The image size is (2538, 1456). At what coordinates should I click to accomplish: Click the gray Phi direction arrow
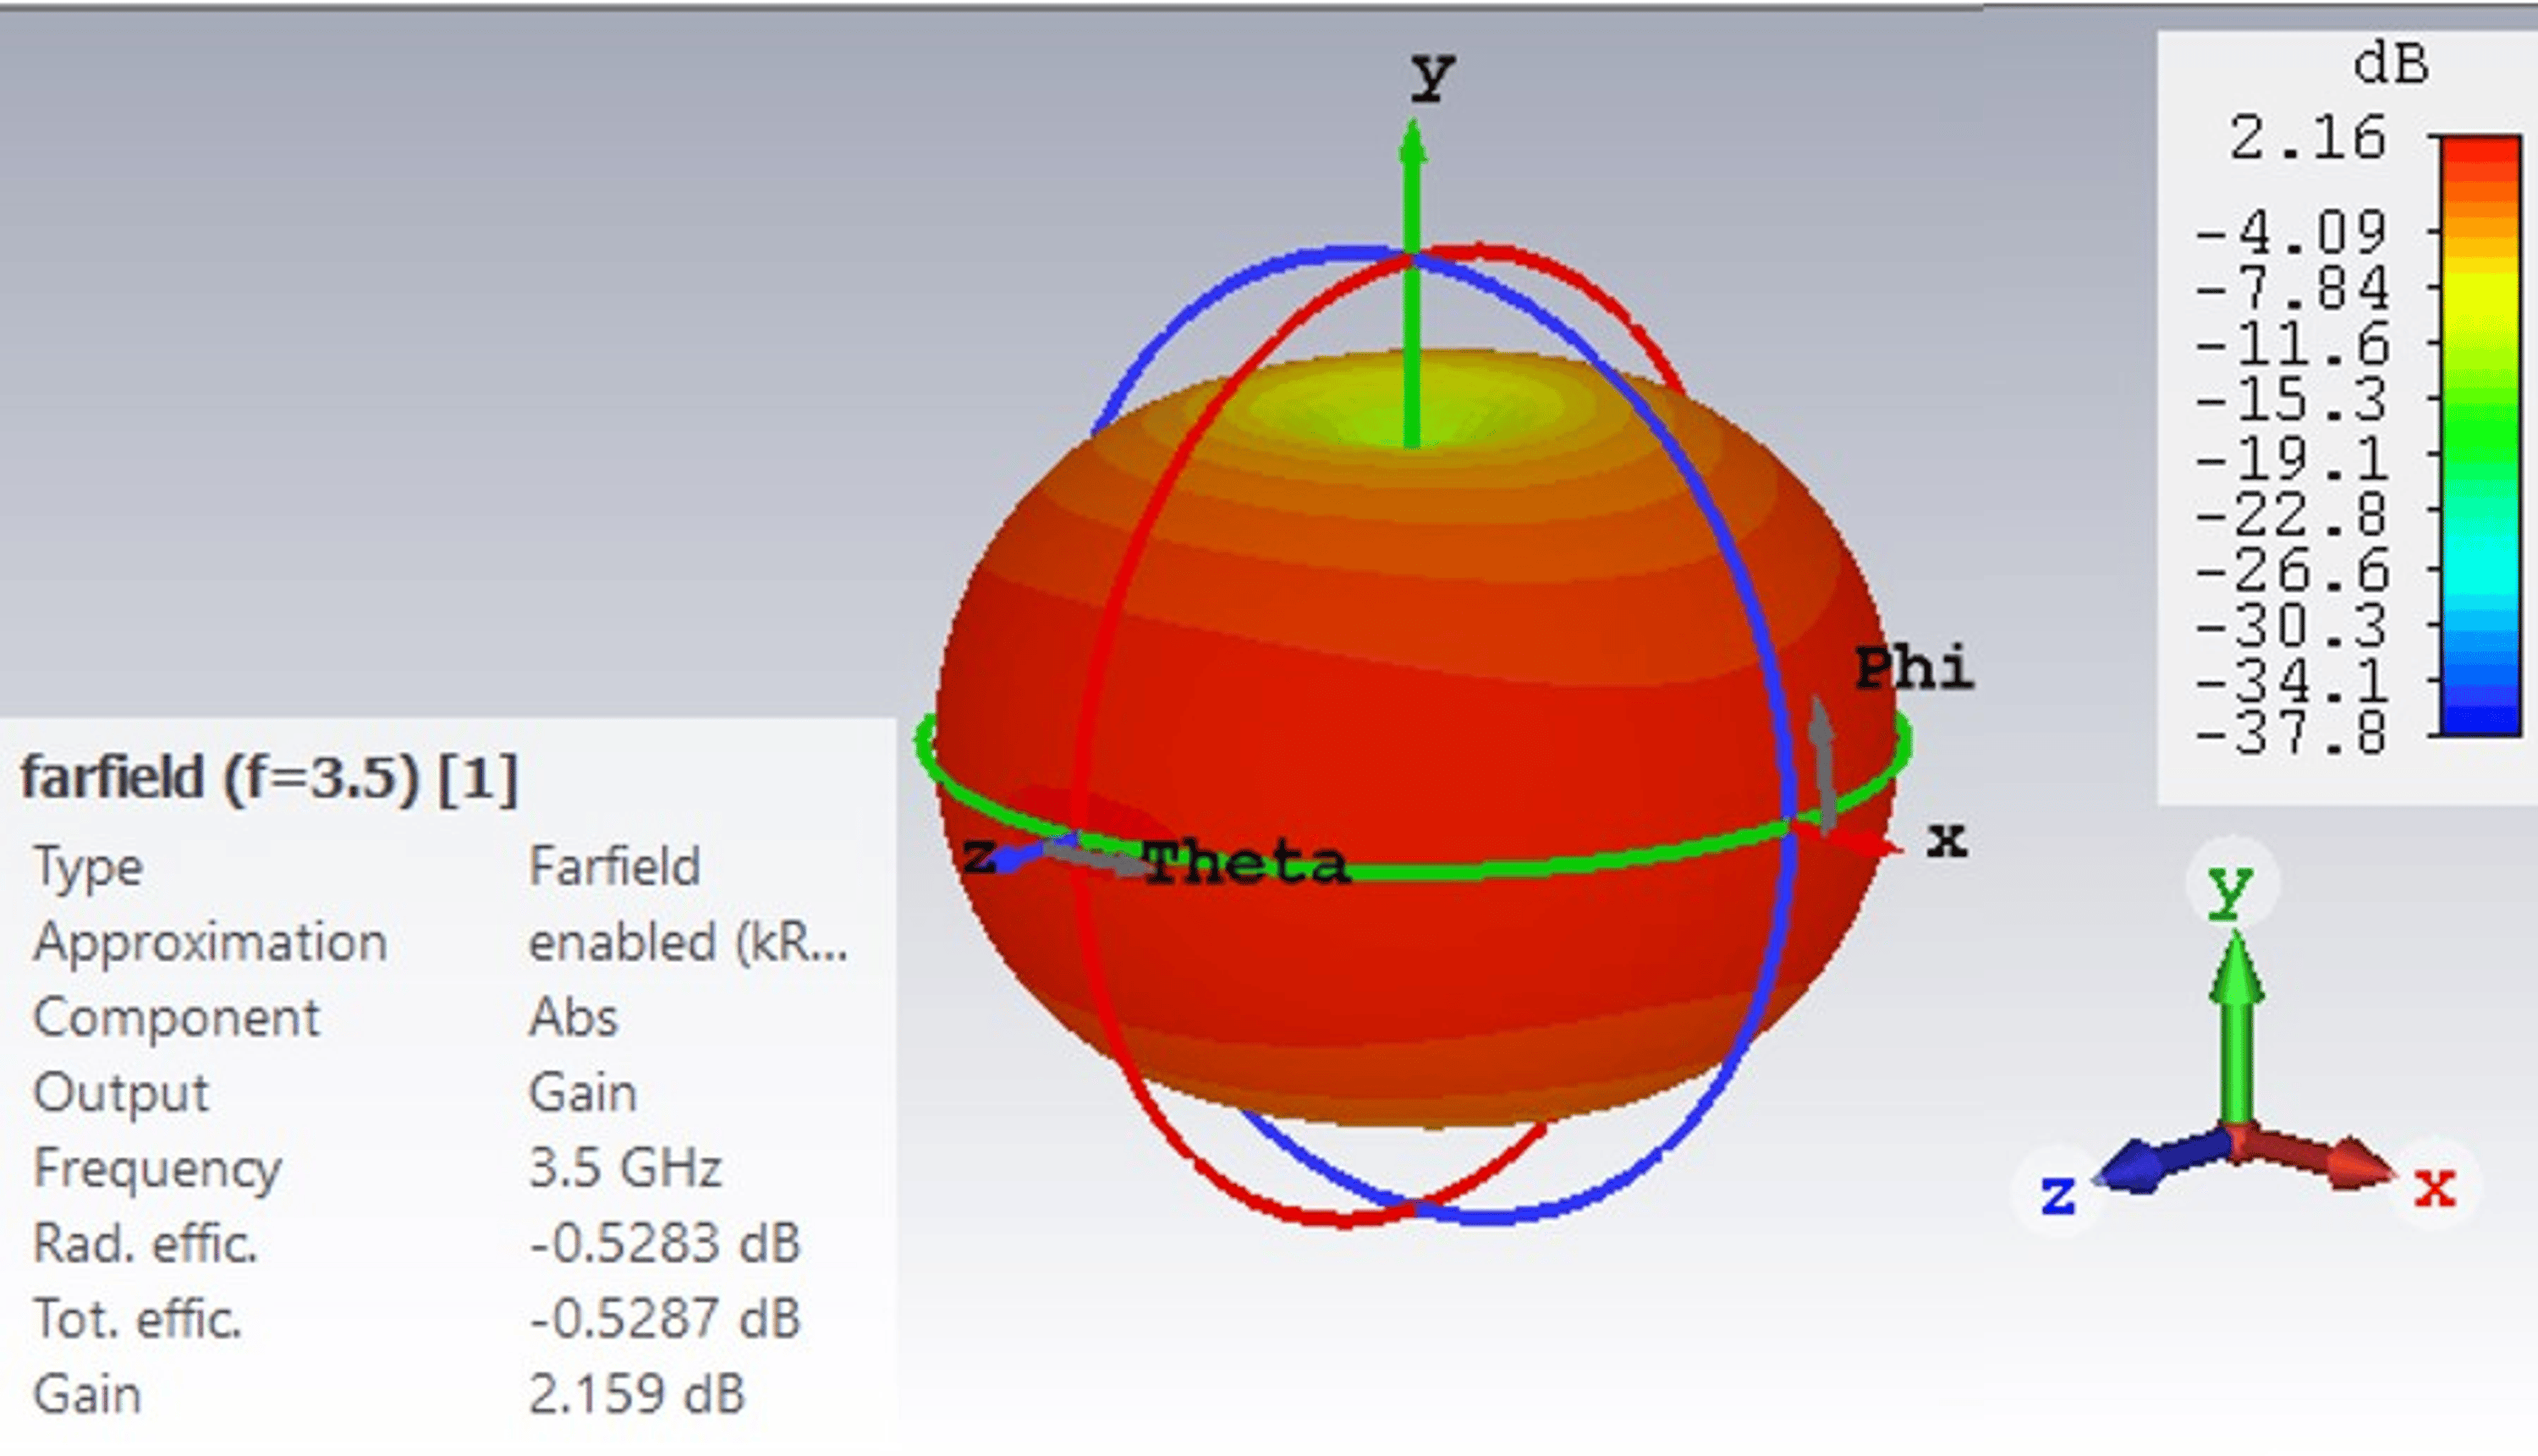pyautogui.click(x=1823, y=762)
